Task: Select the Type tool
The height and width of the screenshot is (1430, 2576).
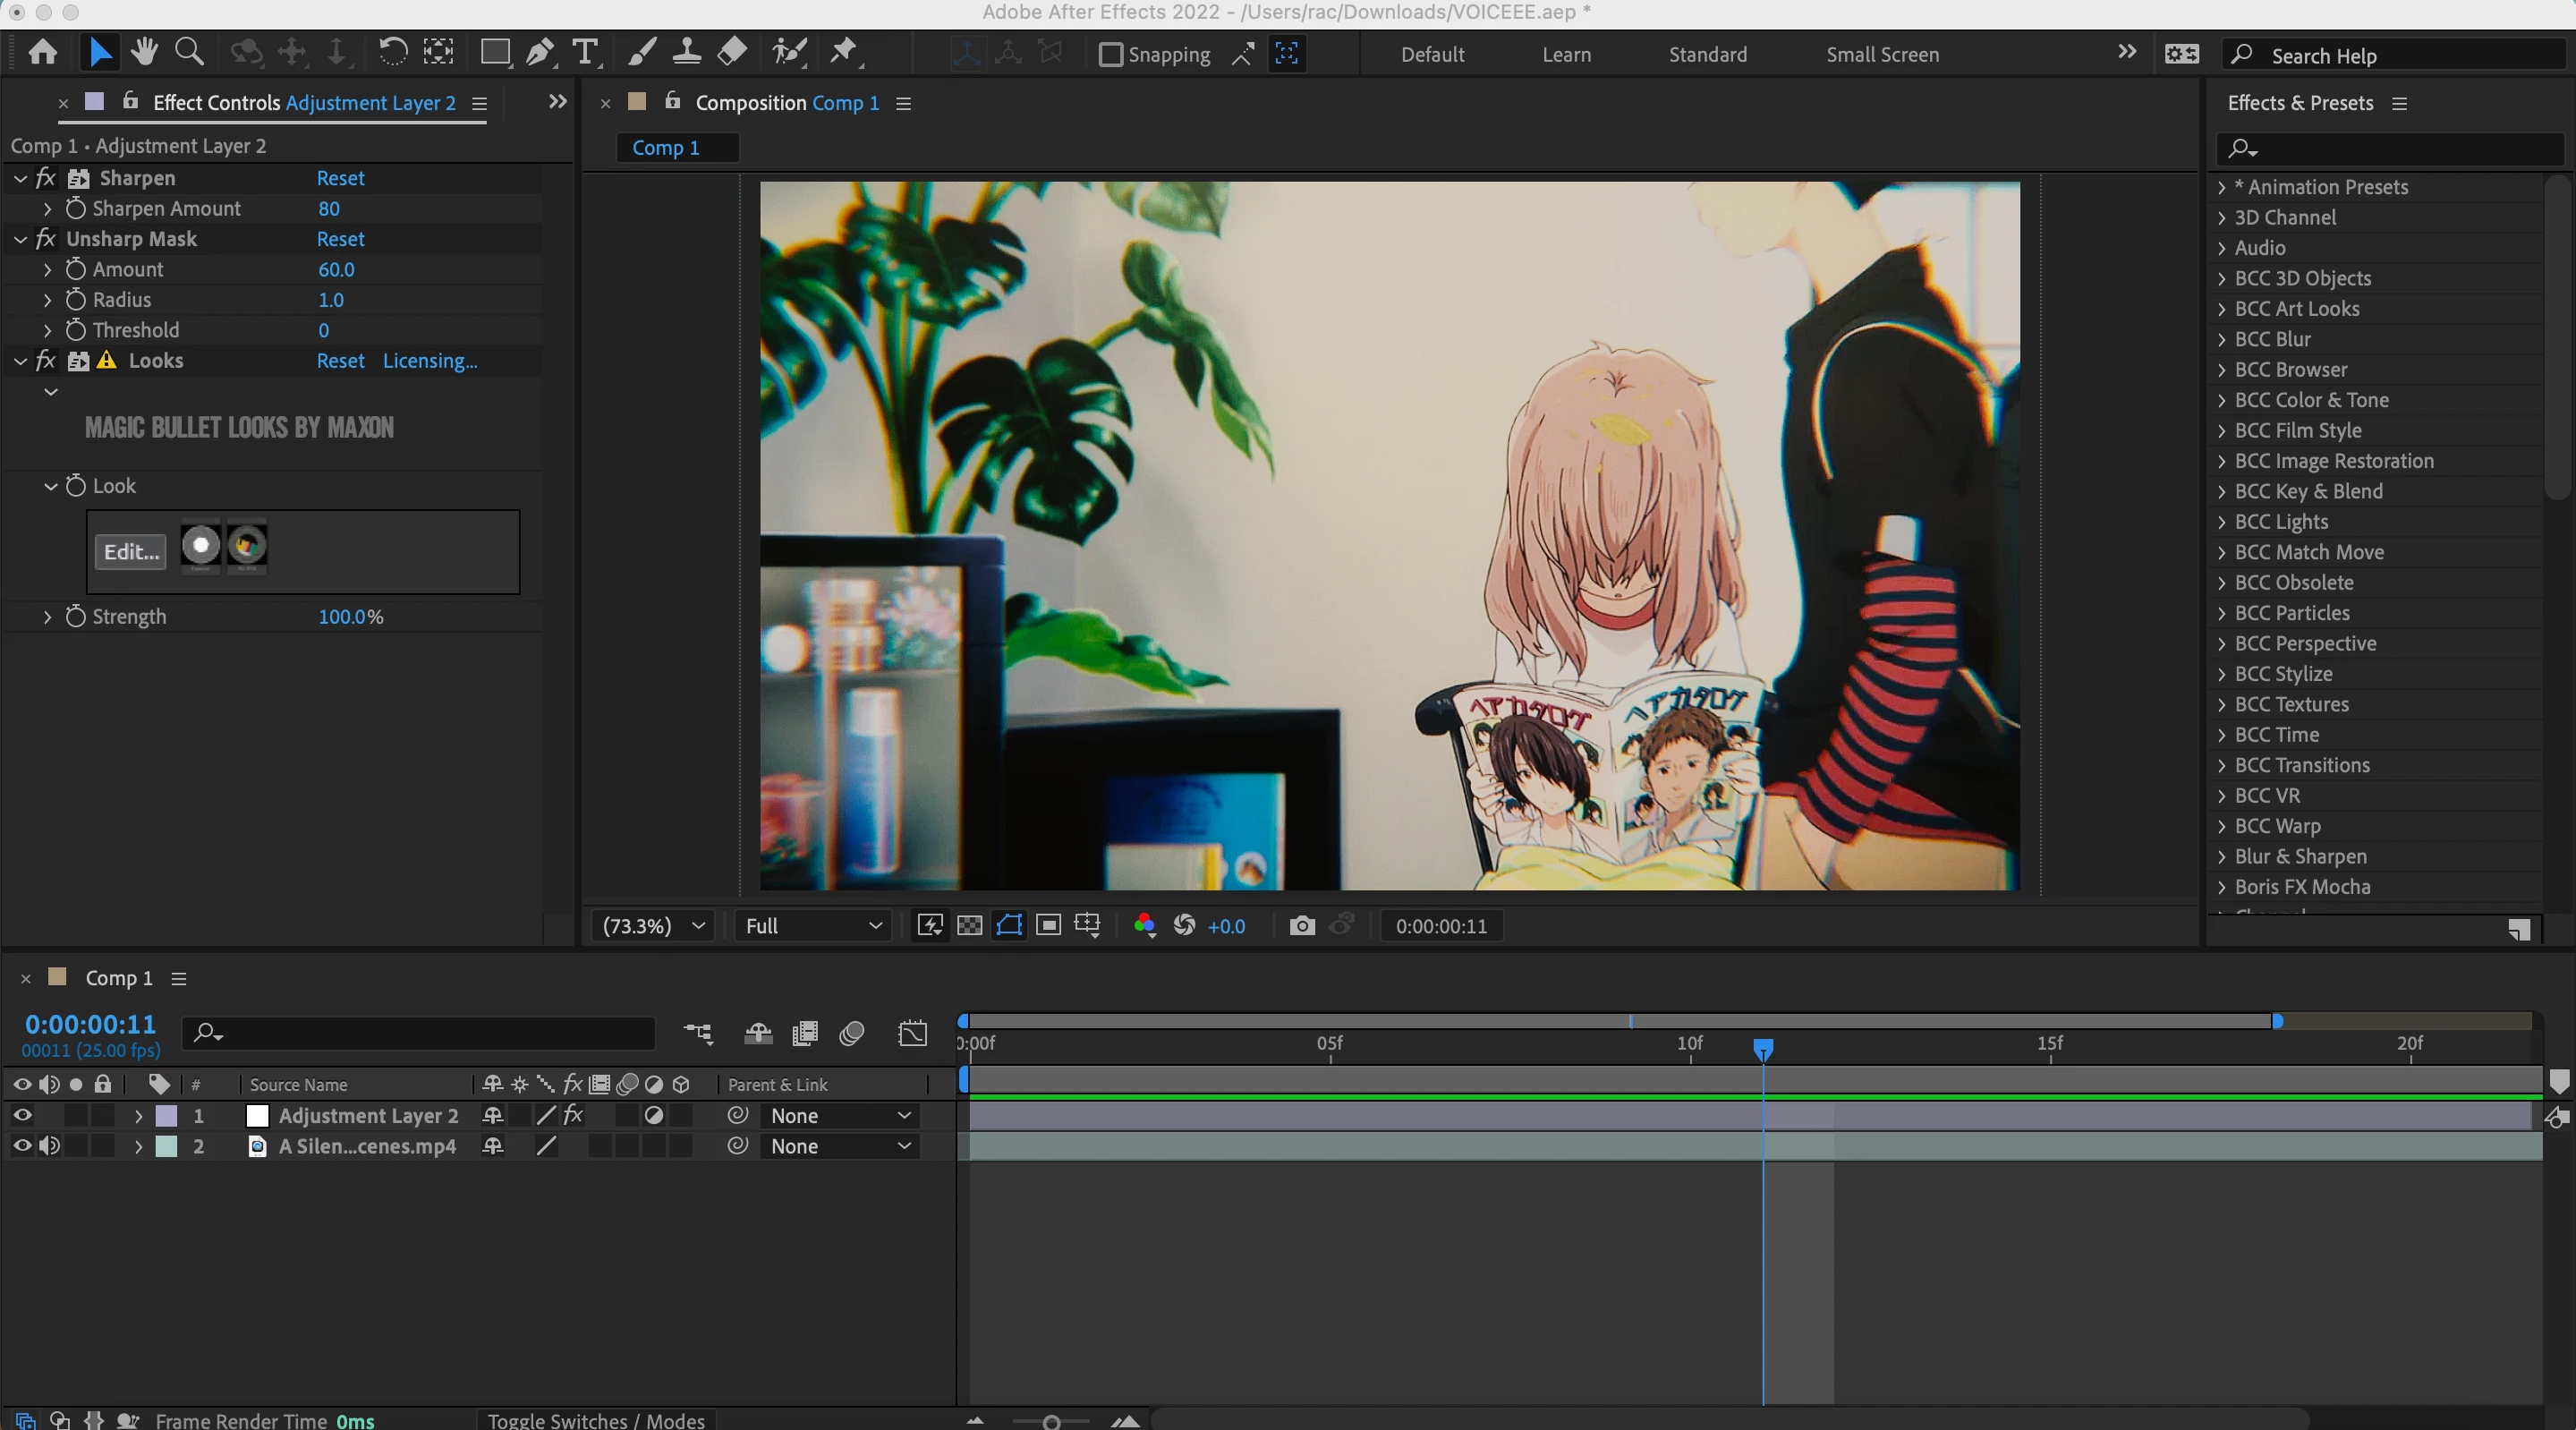Action: [x=585, y=52]
